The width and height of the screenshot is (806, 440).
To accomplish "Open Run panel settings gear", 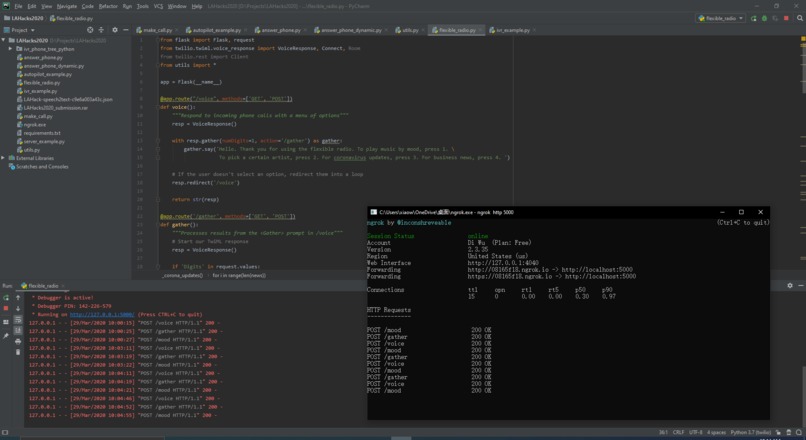I will pyautogui.click(x=790, y=285).
